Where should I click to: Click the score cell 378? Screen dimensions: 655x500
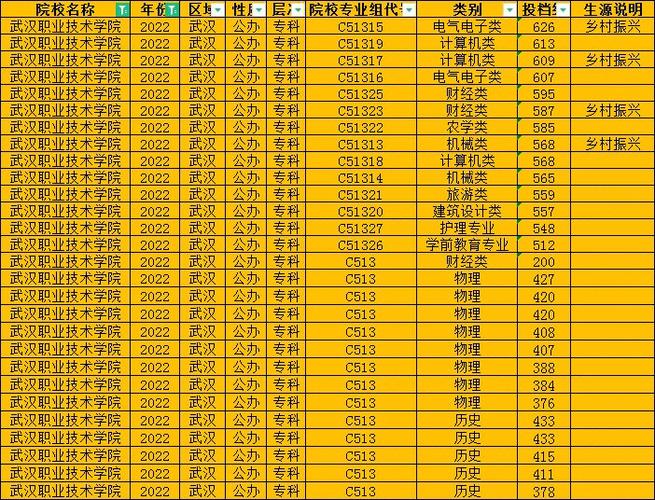point(544,491)
